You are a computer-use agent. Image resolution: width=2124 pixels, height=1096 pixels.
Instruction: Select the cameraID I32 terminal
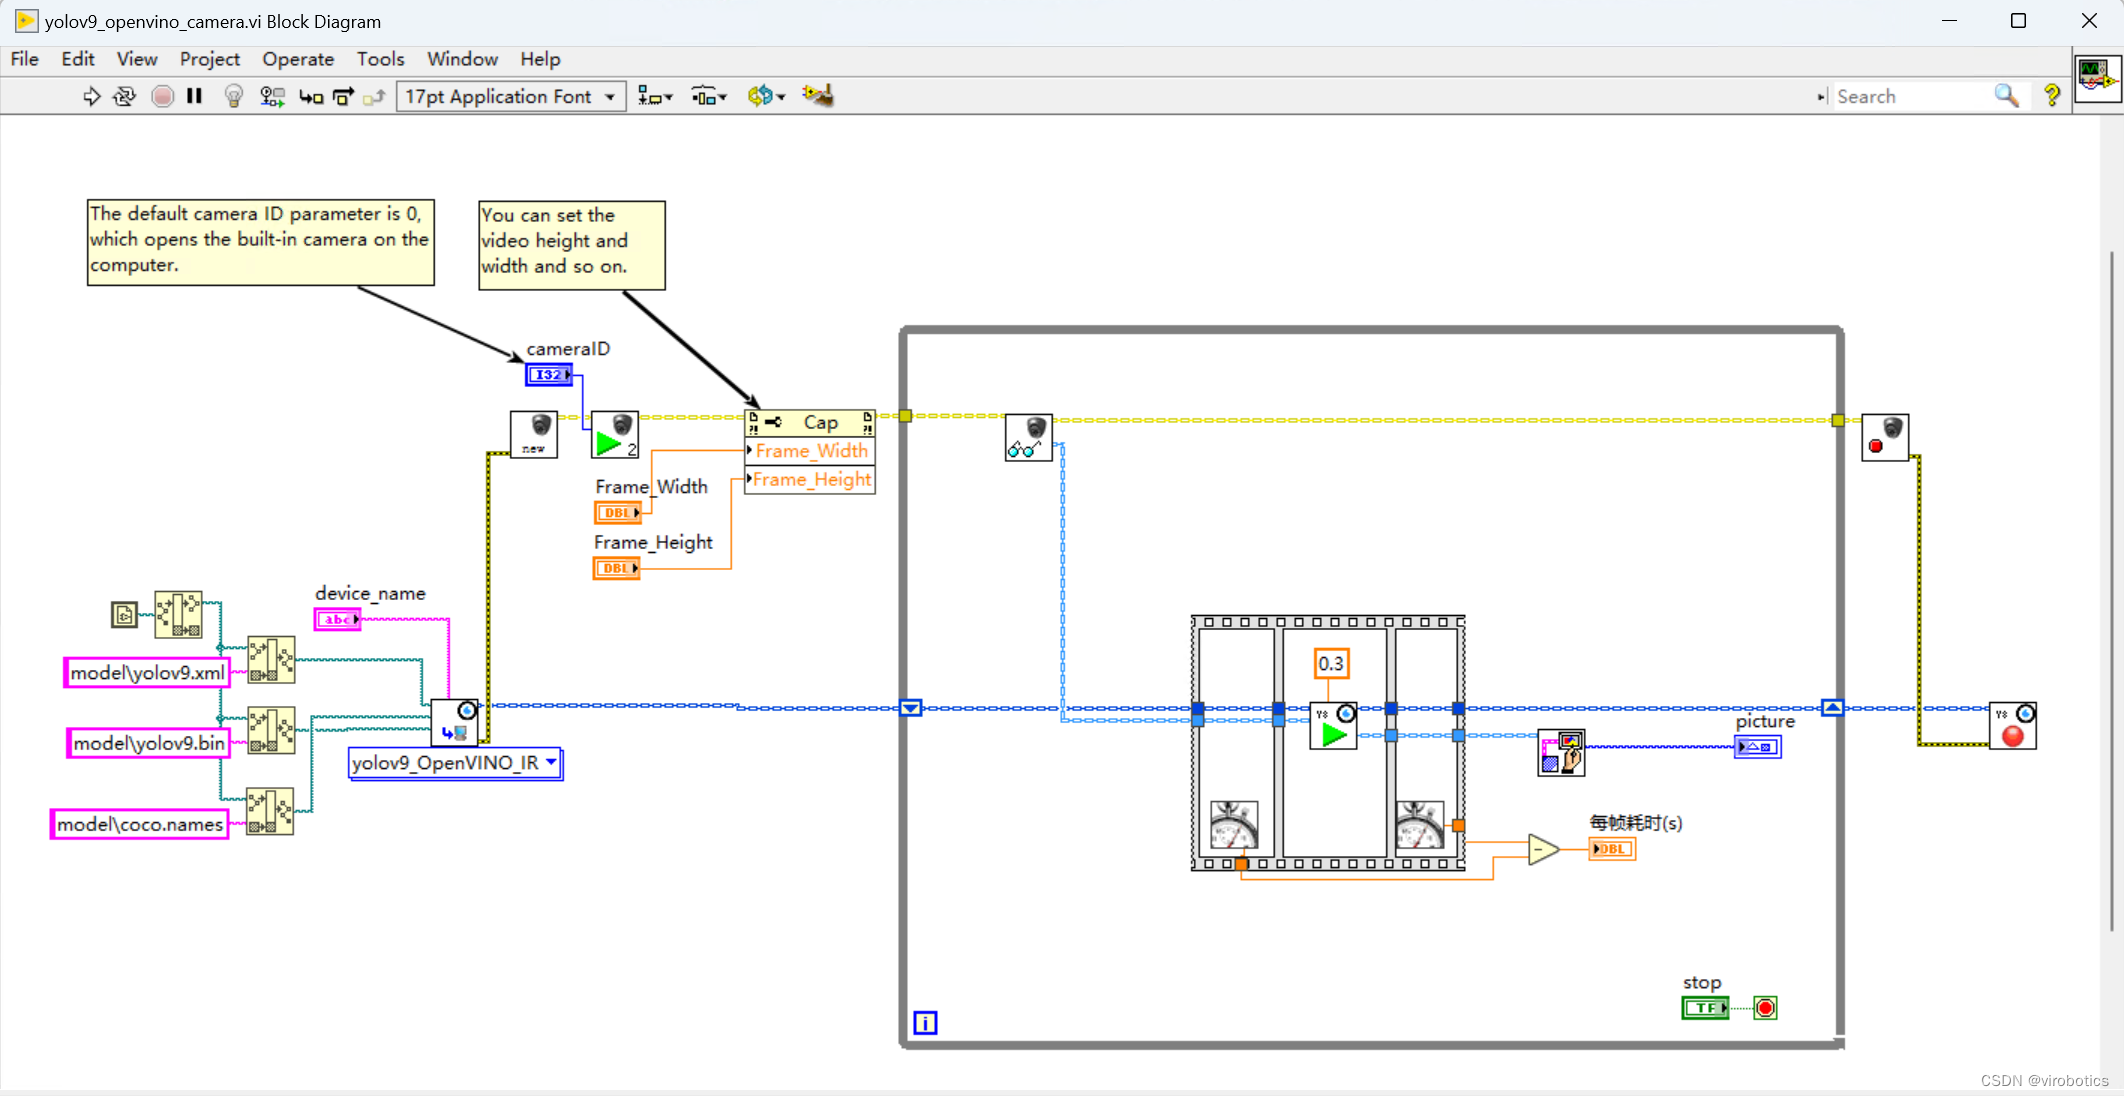(549, 374)
